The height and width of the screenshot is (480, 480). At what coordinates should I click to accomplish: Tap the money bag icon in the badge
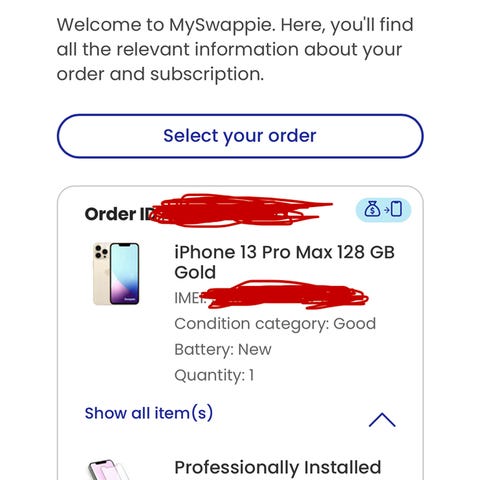click(372, 210)
